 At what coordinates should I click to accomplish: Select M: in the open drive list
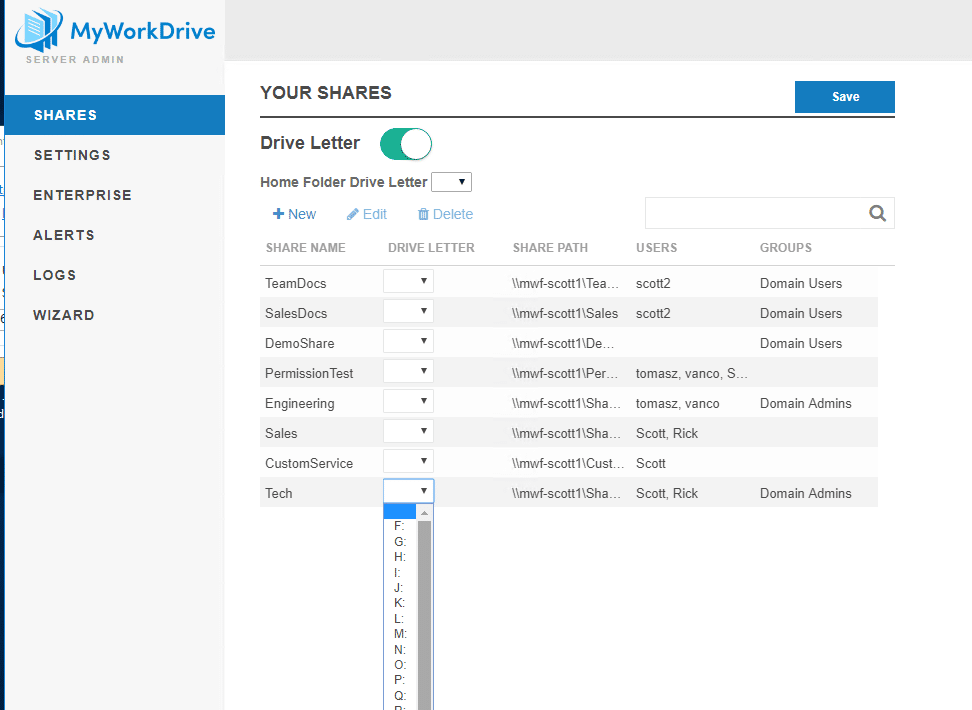[x=400, y=634]
